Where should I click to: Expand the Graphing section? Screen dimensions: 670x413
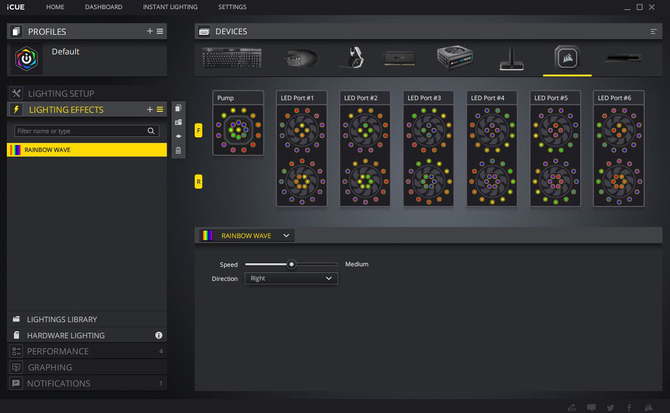pyautogui.click(x=87, y=367)
